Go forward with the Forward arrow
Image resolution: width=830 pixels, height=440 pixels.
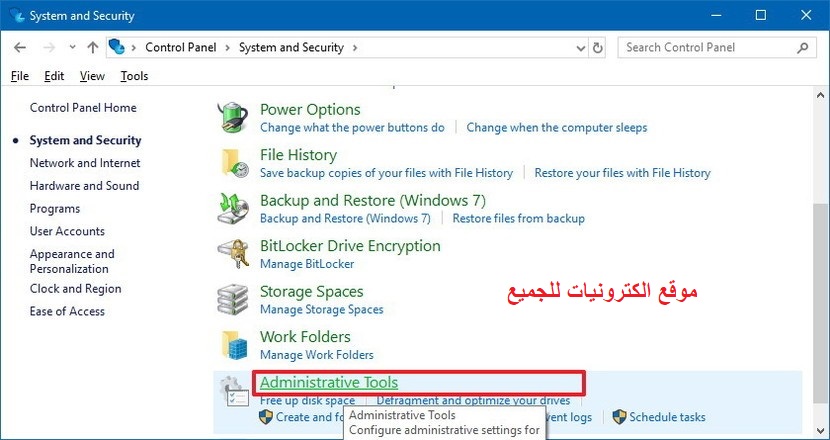point(49,48)
